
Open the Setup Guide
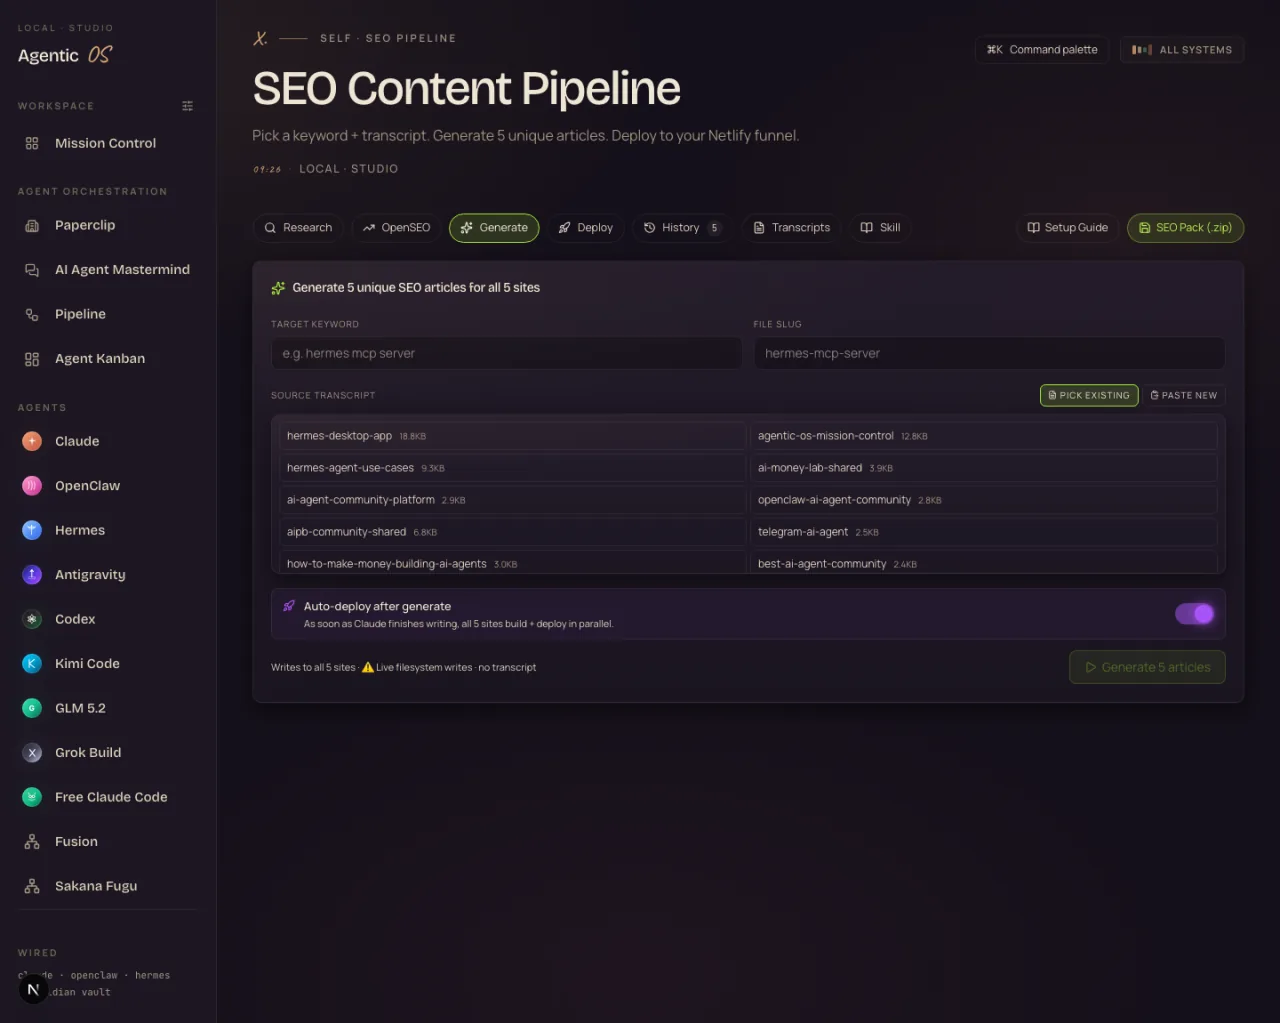pos(1068,228)
